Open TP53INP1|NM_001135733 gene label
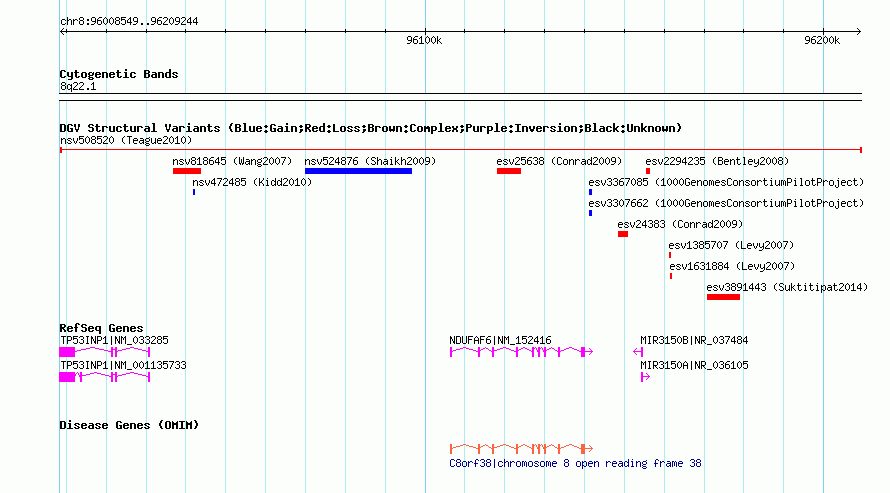 pos(123,365)
